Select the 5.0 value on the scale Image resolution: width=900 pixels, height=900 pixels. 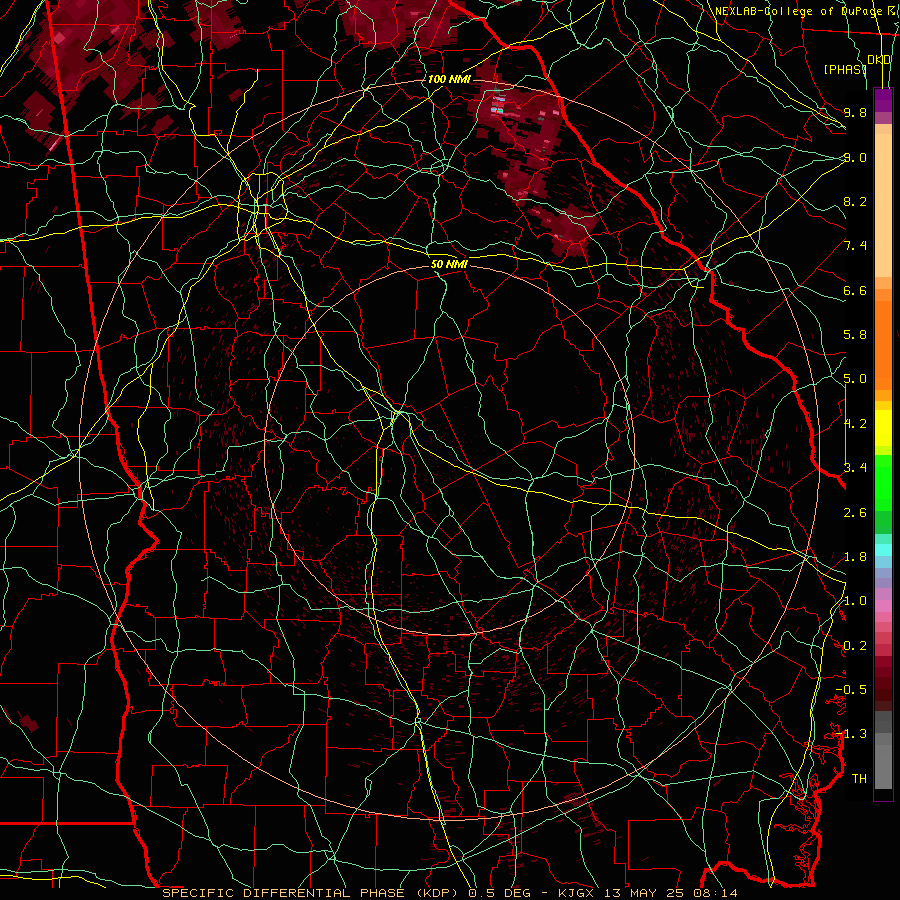(855, 379)
